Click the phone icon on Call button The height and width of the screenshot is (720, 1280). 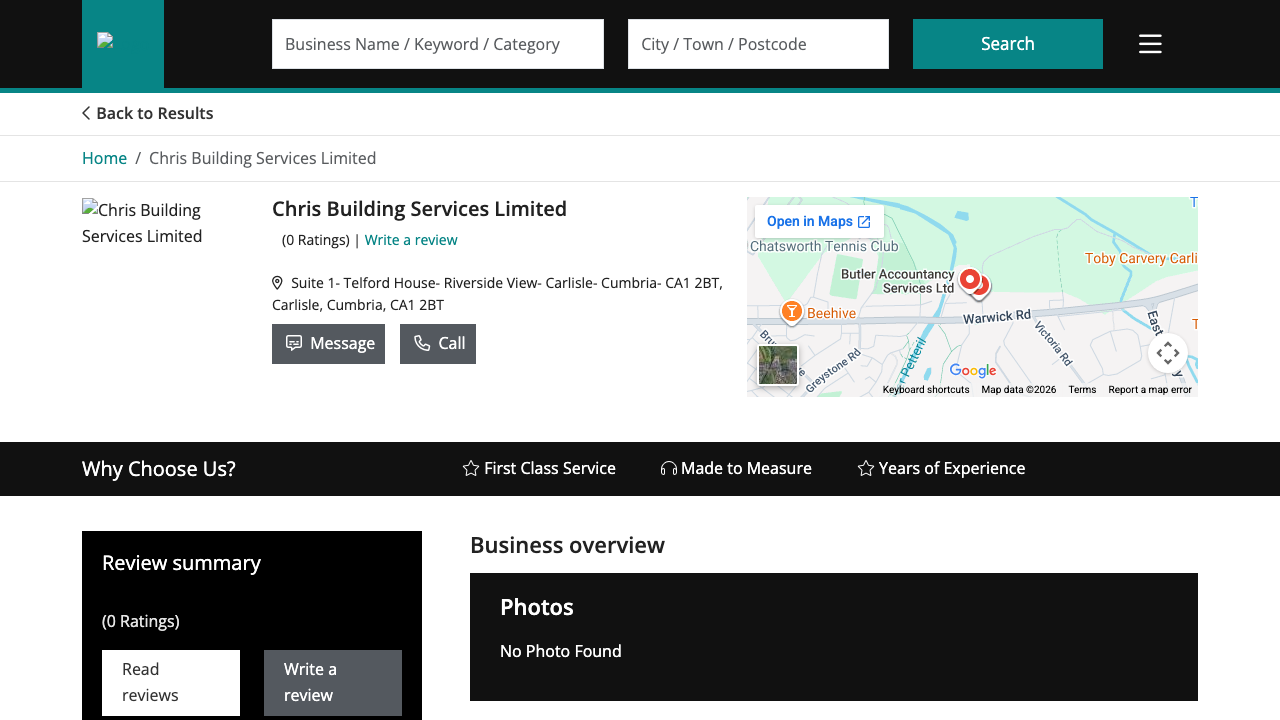click(x=423, y=343)
